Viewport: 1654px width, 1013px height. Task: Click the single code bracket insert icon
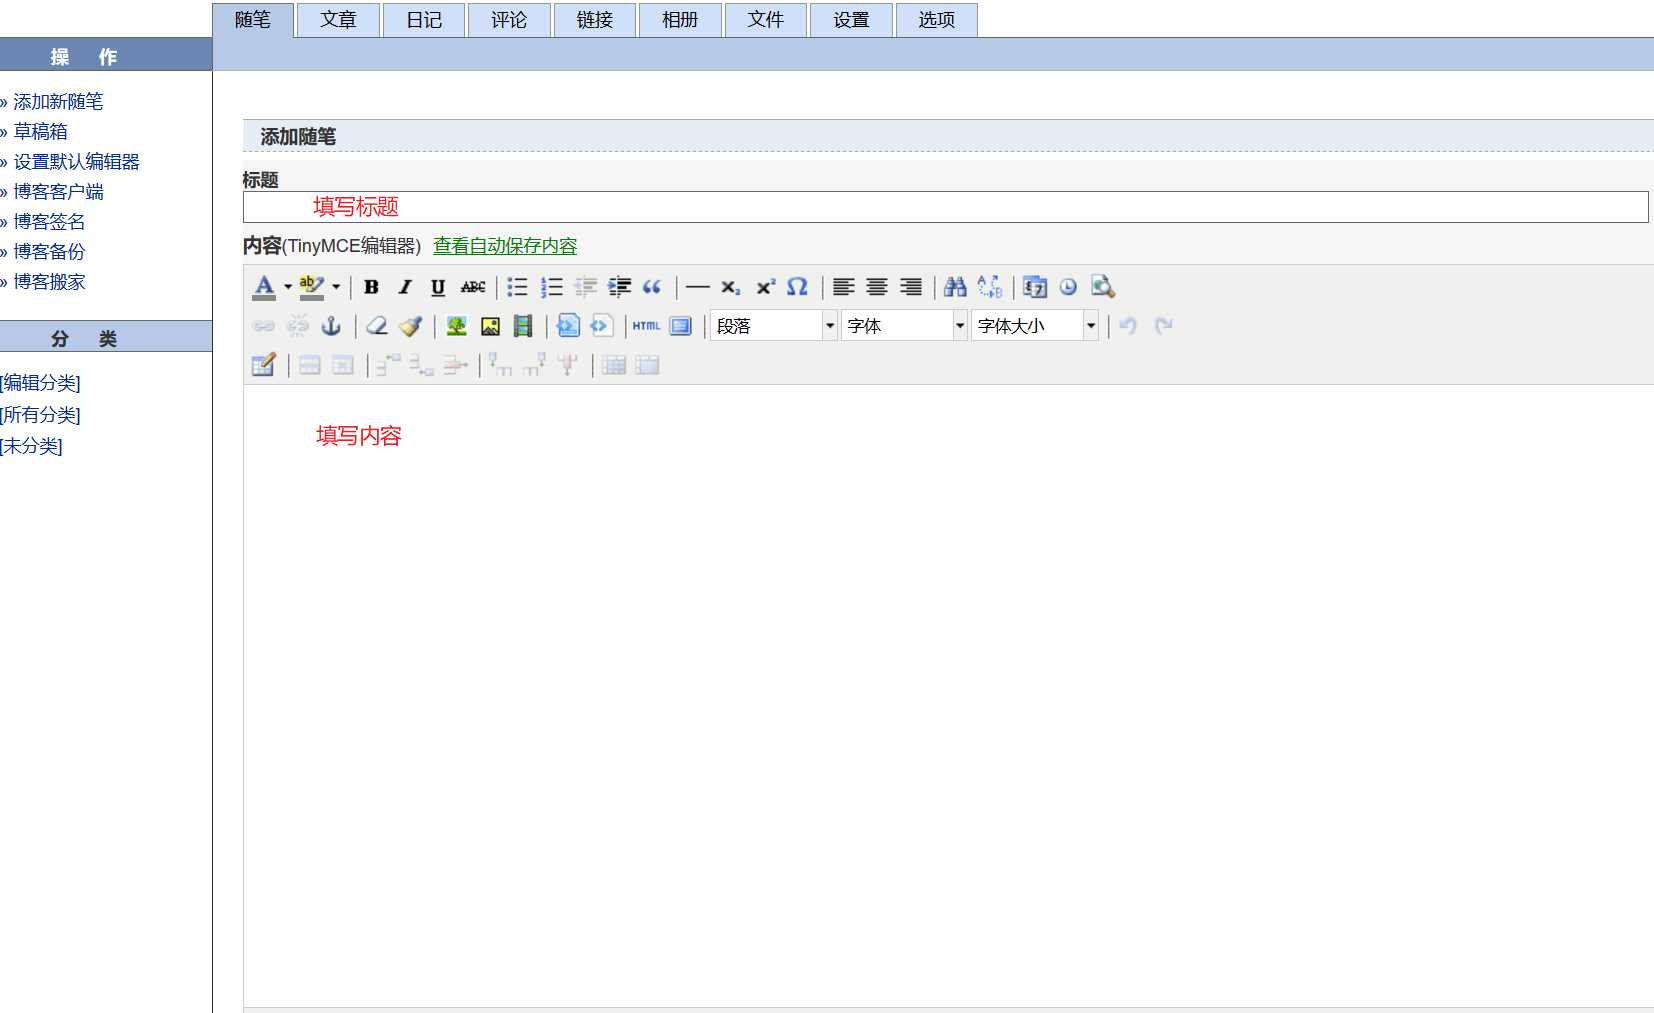(x=601, y=326)
